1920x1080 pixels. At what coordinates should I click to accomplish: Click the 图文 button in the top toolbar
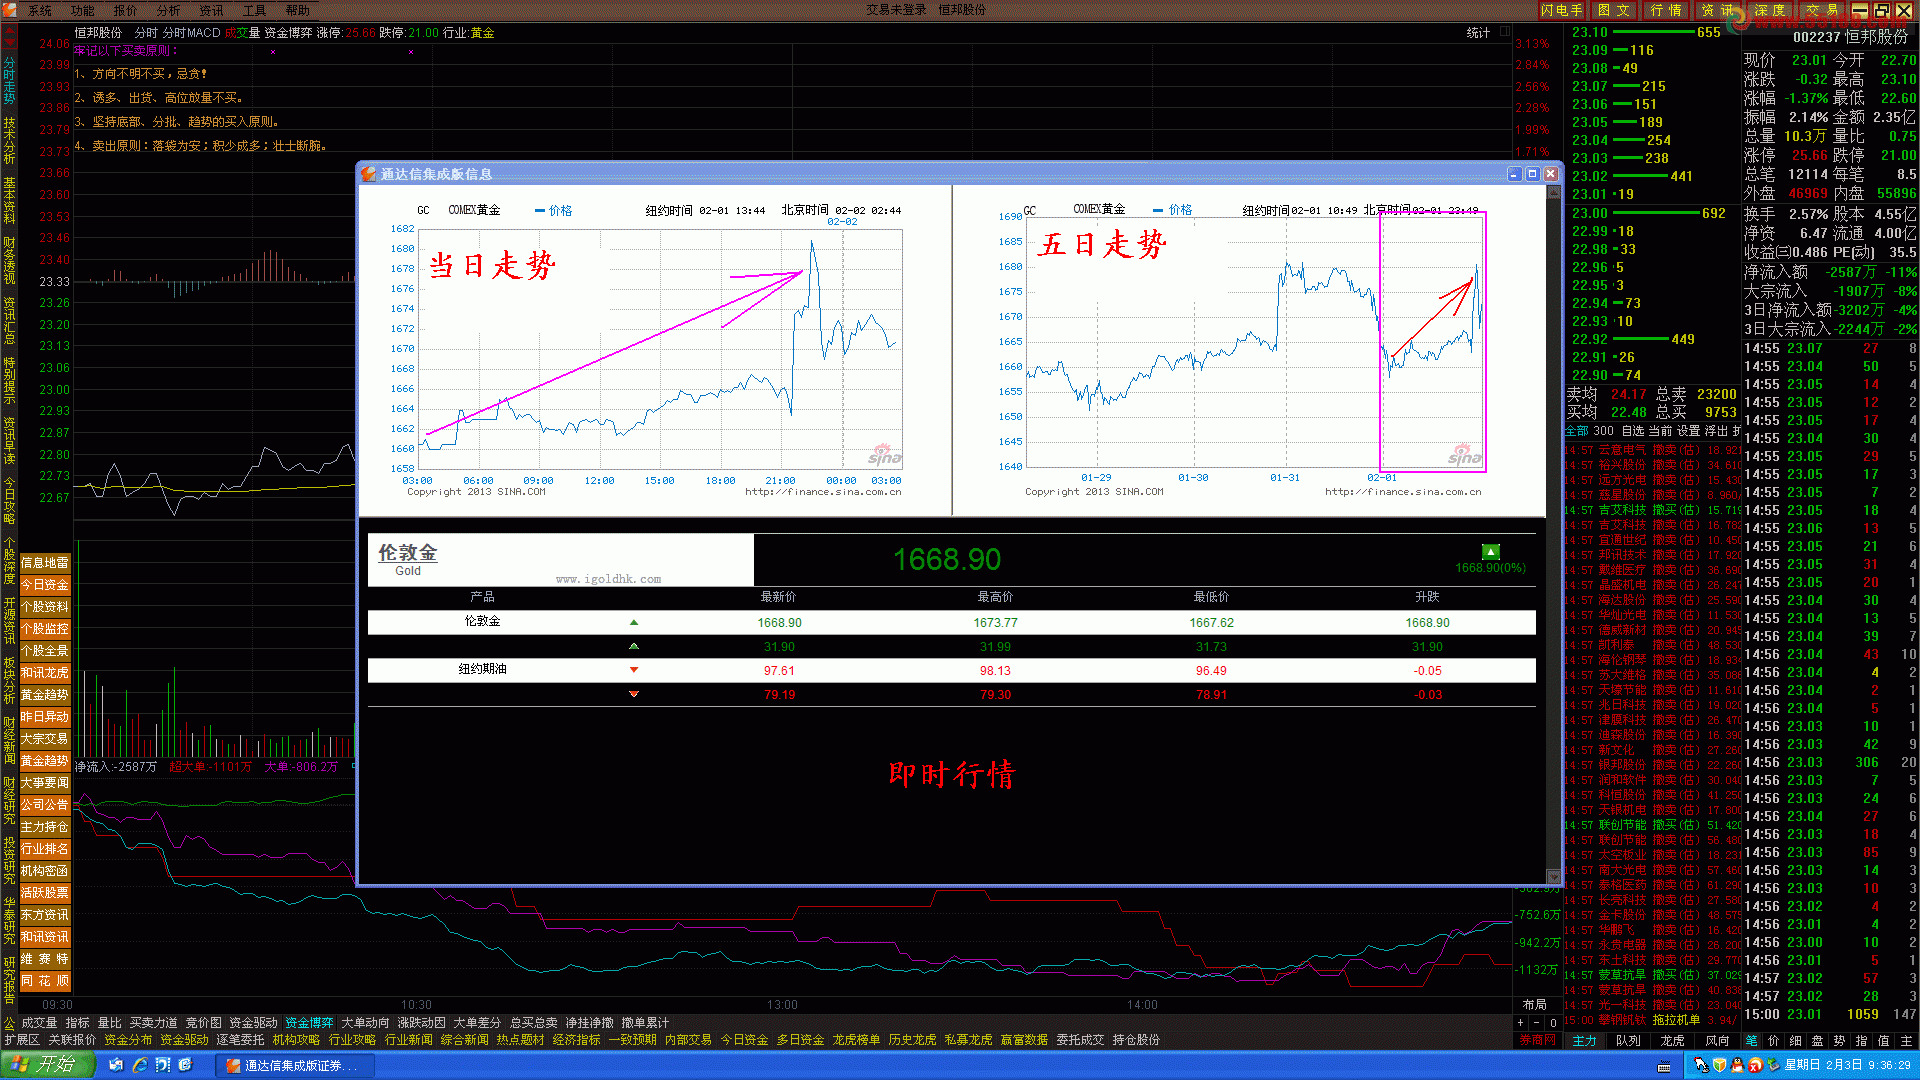click(1613, 10)
